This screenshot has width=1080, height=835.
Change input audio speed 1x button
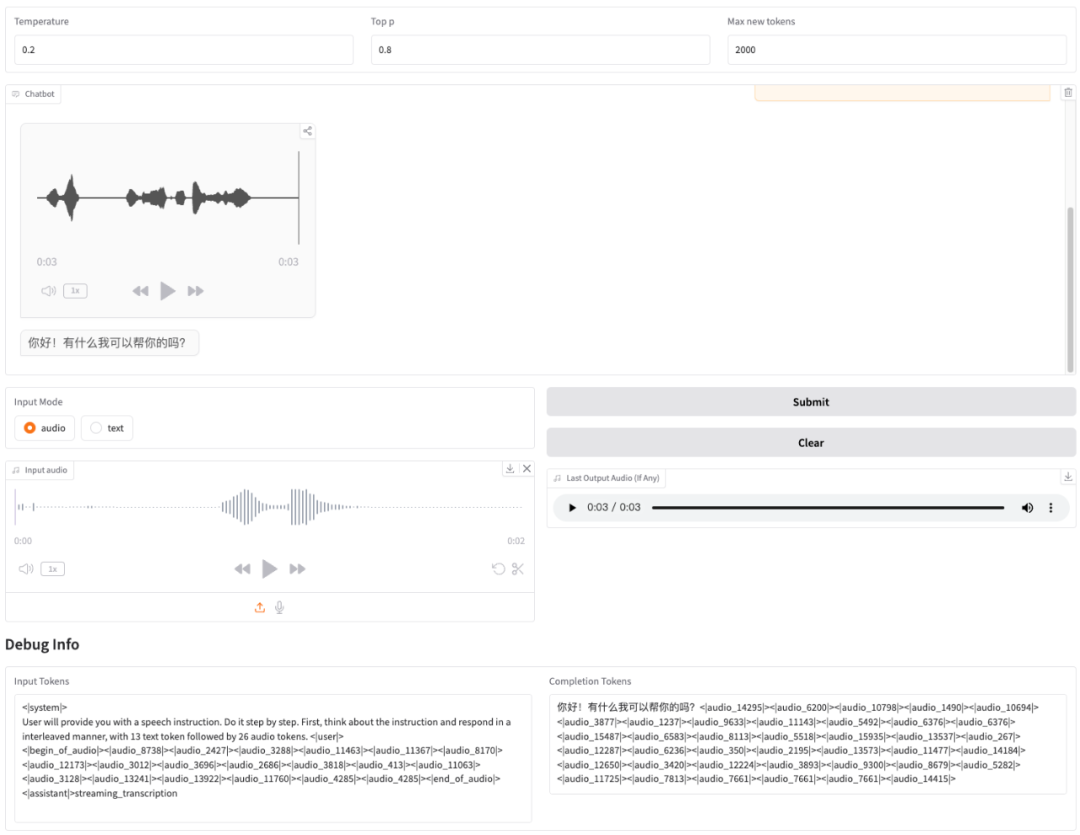[52, 568]
